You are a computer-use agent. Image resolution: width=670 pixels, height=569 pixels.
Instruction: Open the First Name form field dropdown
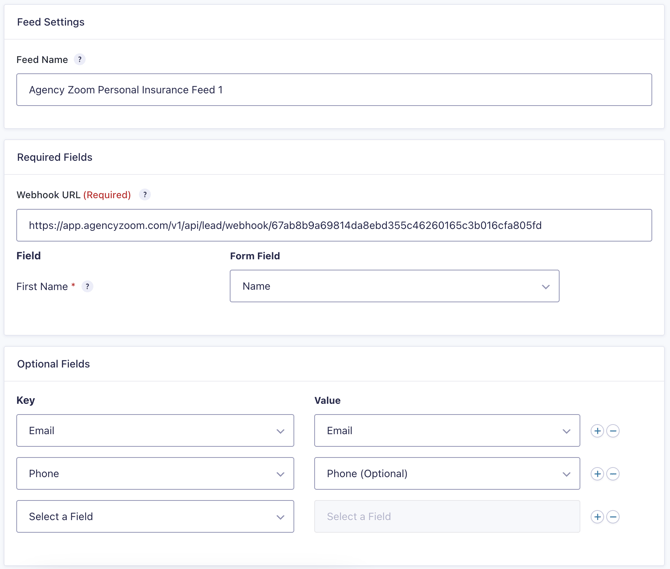(x=394, y=286)
